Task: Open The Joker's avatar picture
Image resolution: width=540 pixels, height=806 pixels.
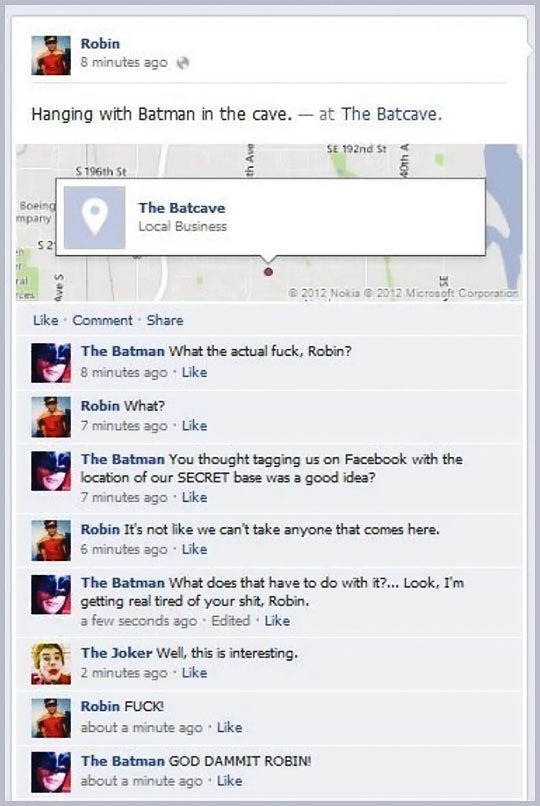Action: [51, 664]
